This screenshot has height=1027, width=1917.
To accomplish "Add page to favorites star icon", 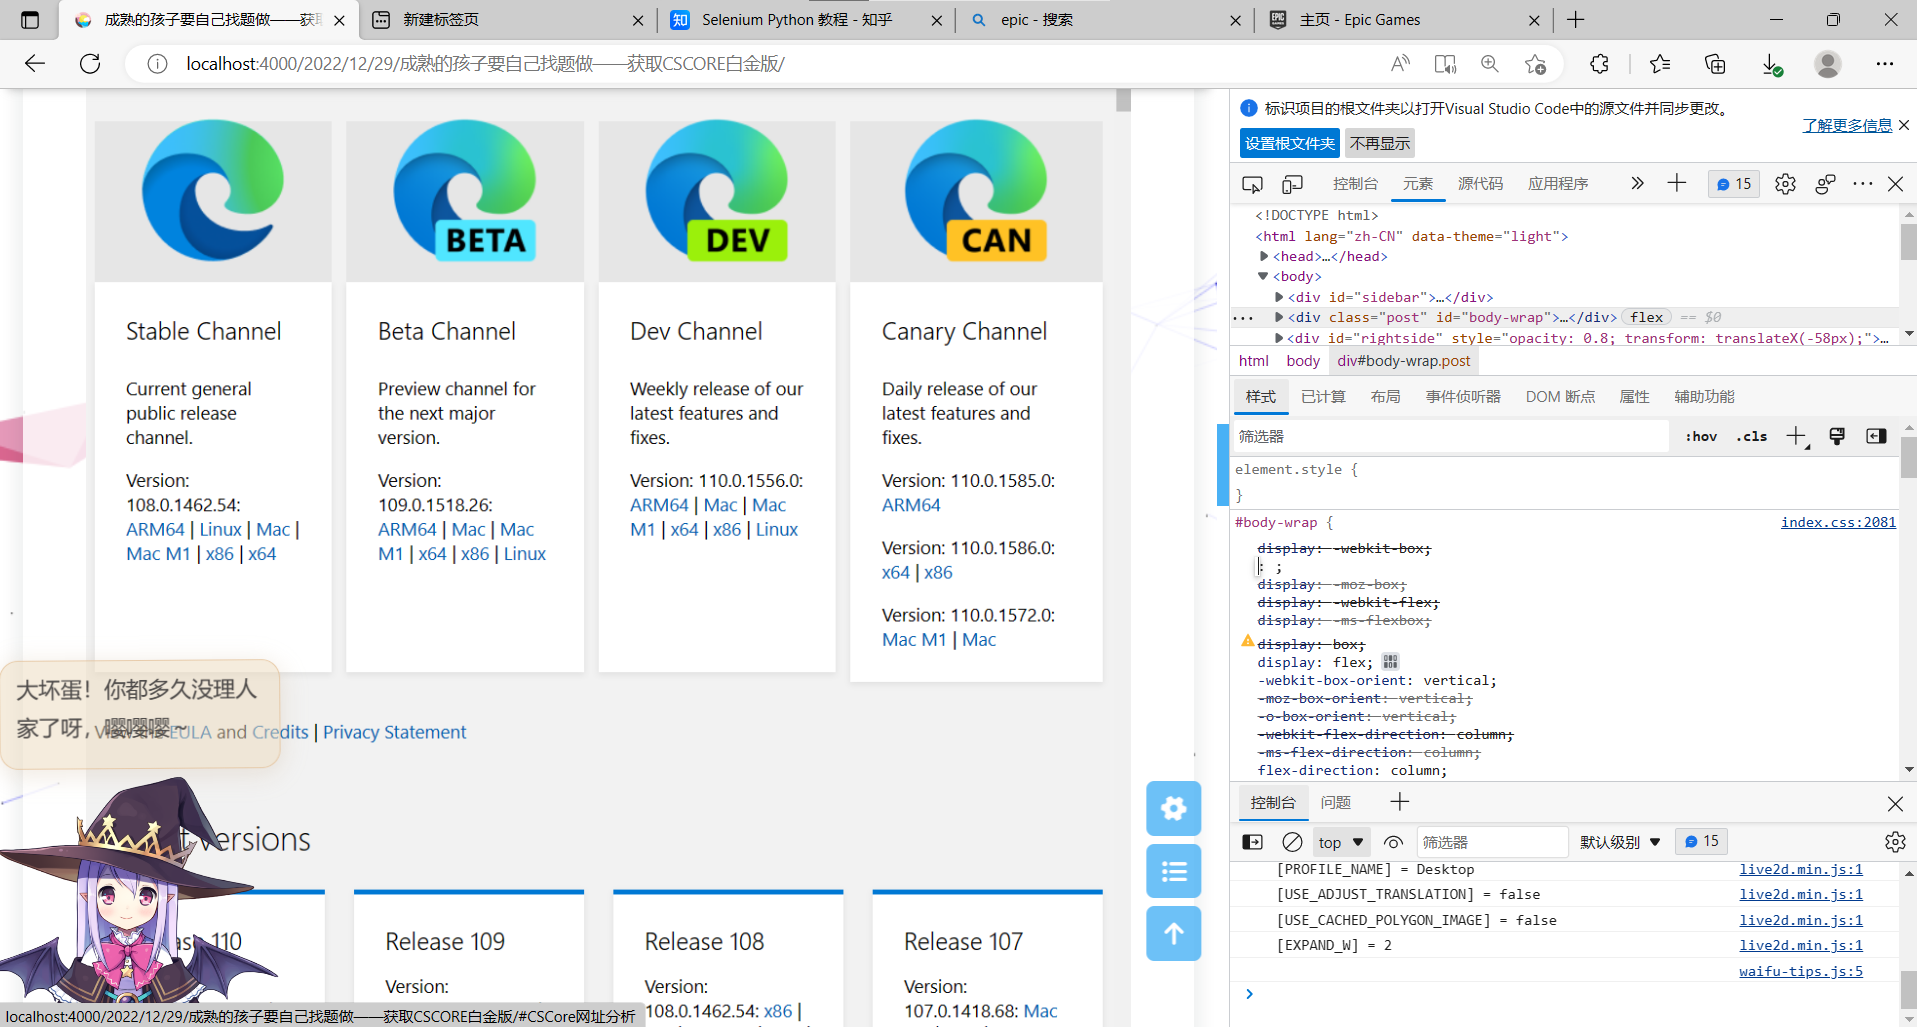I will (1536, 64).
